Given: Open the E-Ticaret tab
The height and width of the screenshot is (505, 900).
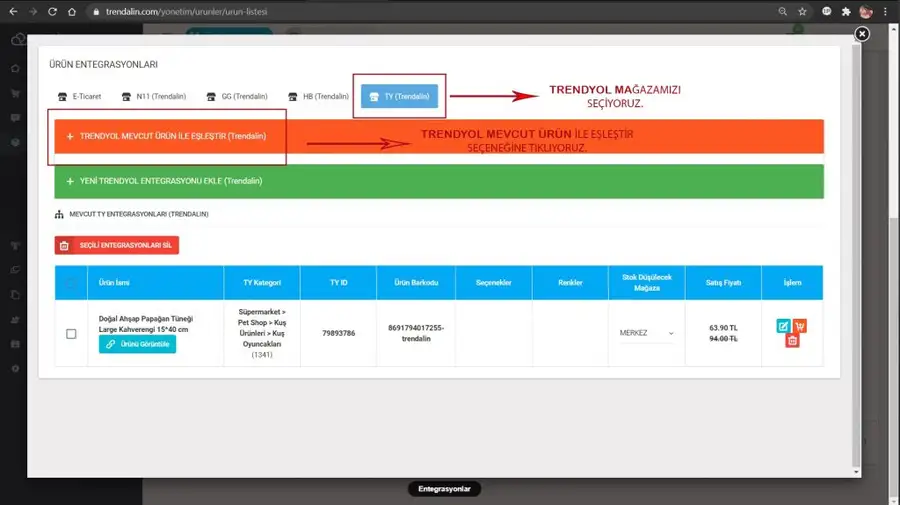Looking at the screenshot, I should pos(80,96).
